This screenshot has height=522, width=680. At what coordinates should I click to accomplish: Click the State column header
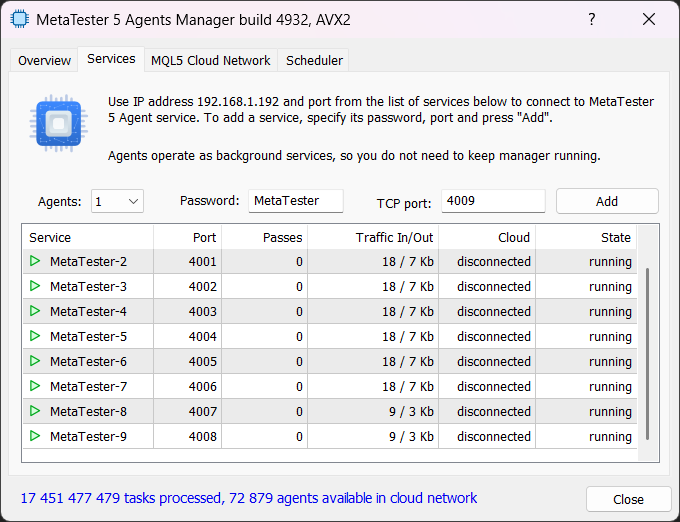(x=586, y=237)
